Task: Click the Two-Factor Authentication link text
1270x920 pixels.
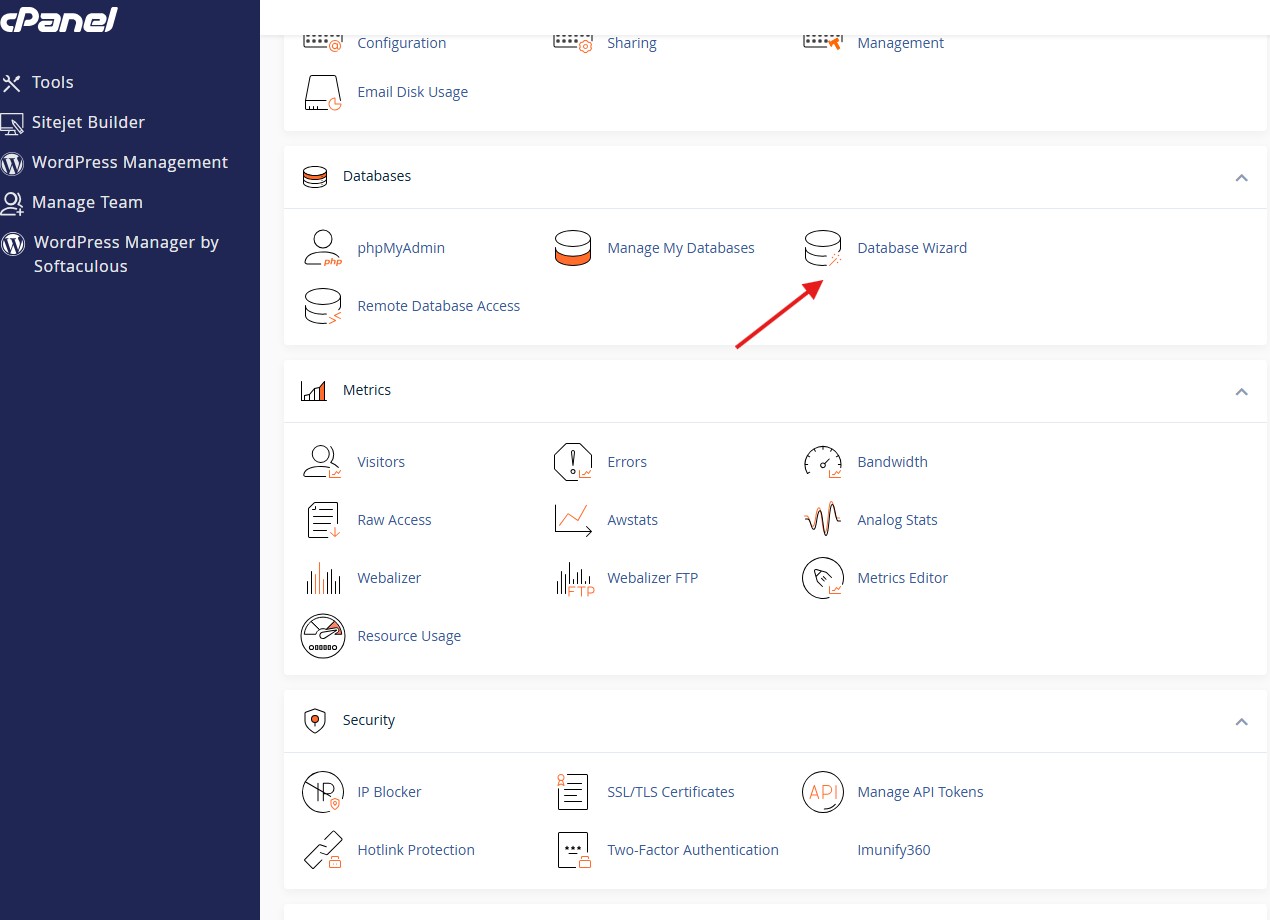Action: click(693, 850)
